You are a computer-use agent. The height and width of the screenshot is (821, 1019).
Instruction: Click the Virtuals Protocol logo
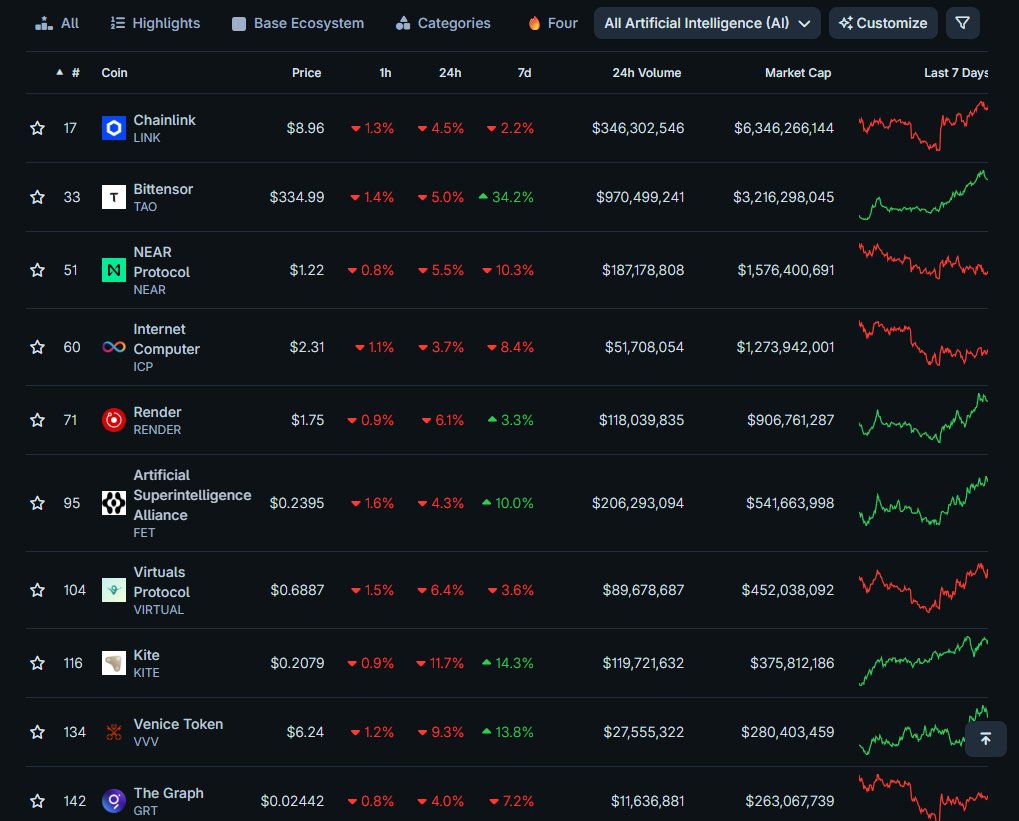coord(113,590)
